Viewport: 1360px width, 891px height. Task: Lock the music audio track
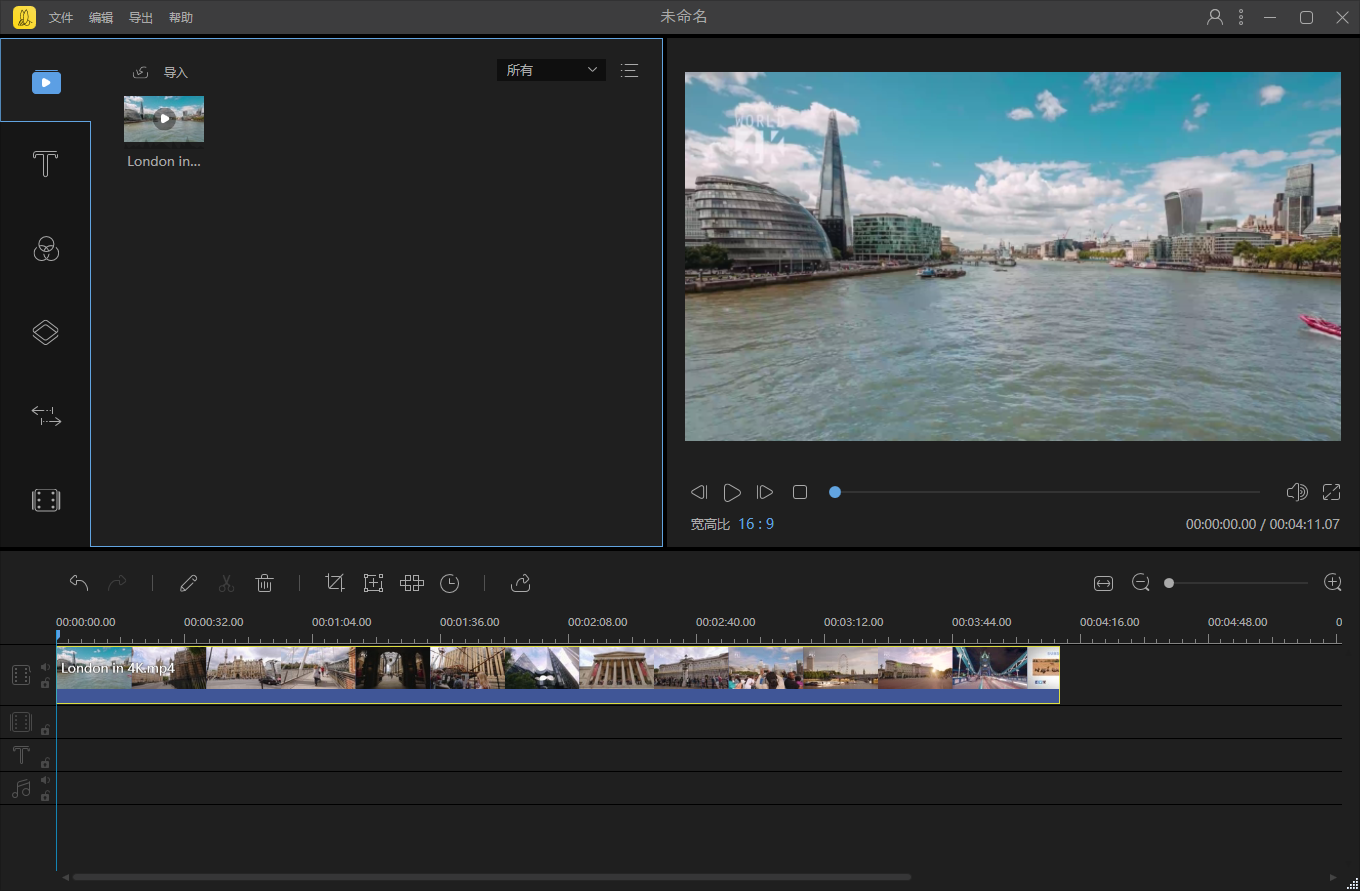[x=45, y=797]
